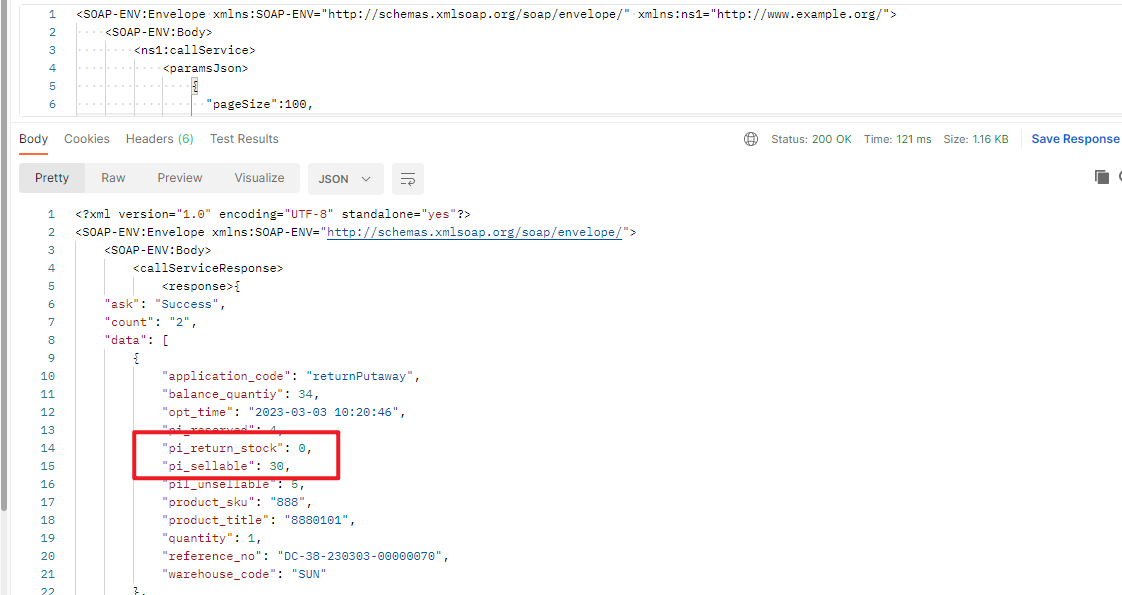Screen dimensions: 1122x595
Task: Switch to the Body response tab
Action: (x=34, y=139)
